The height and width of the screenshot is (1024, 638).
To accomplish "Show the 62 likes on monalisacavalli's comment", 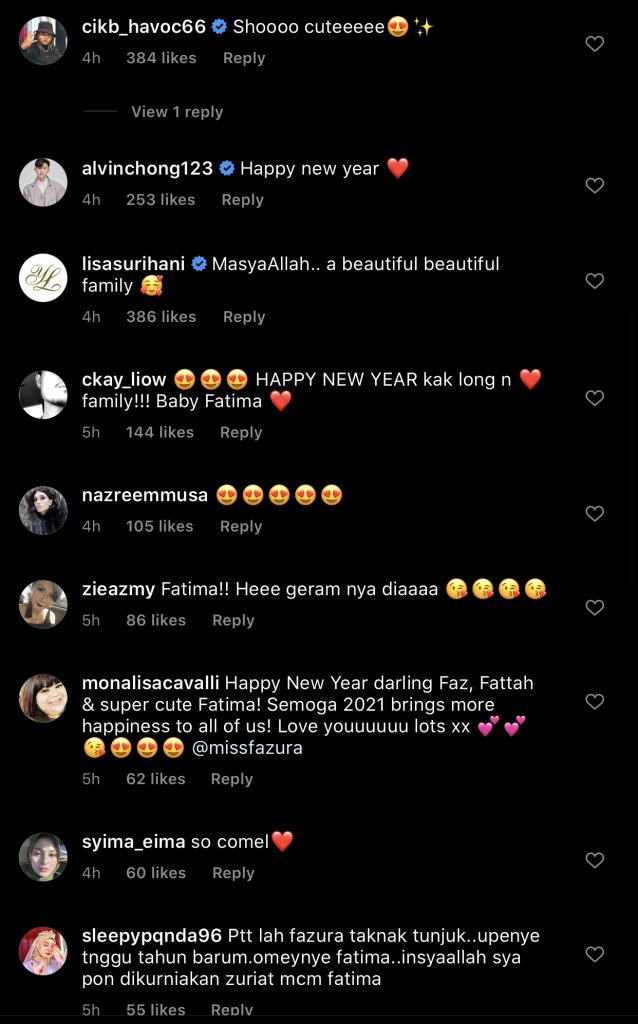I will pos(155,779).
